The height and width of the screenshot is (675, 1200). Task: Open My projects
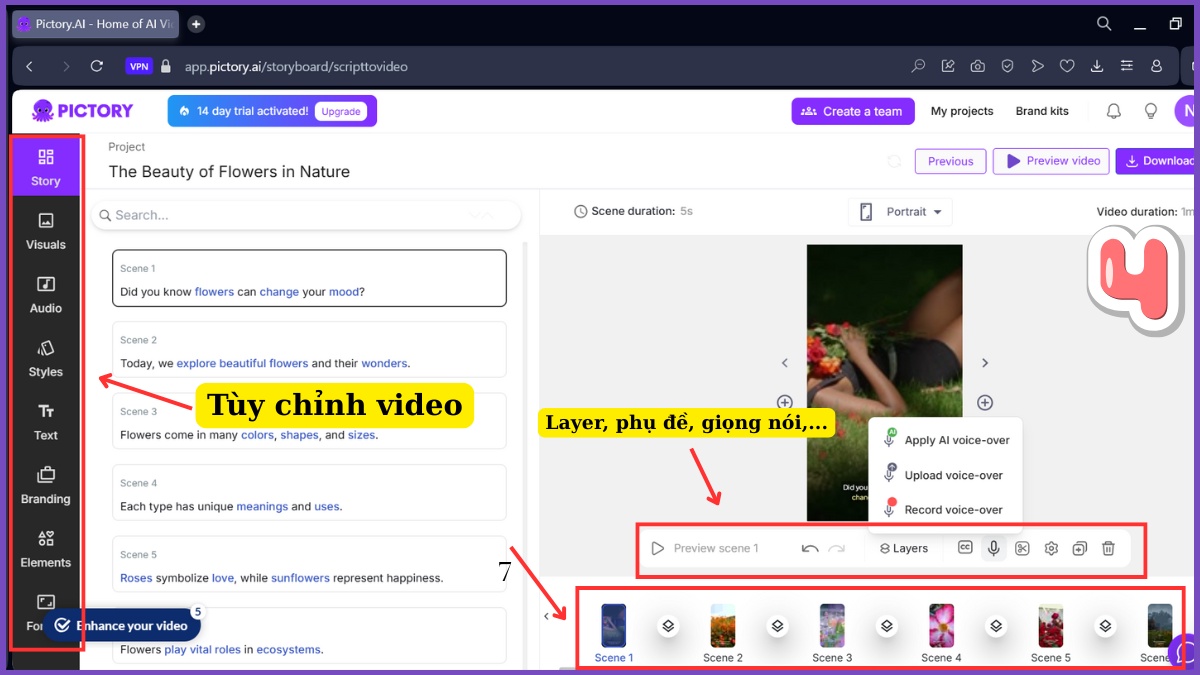962,111
